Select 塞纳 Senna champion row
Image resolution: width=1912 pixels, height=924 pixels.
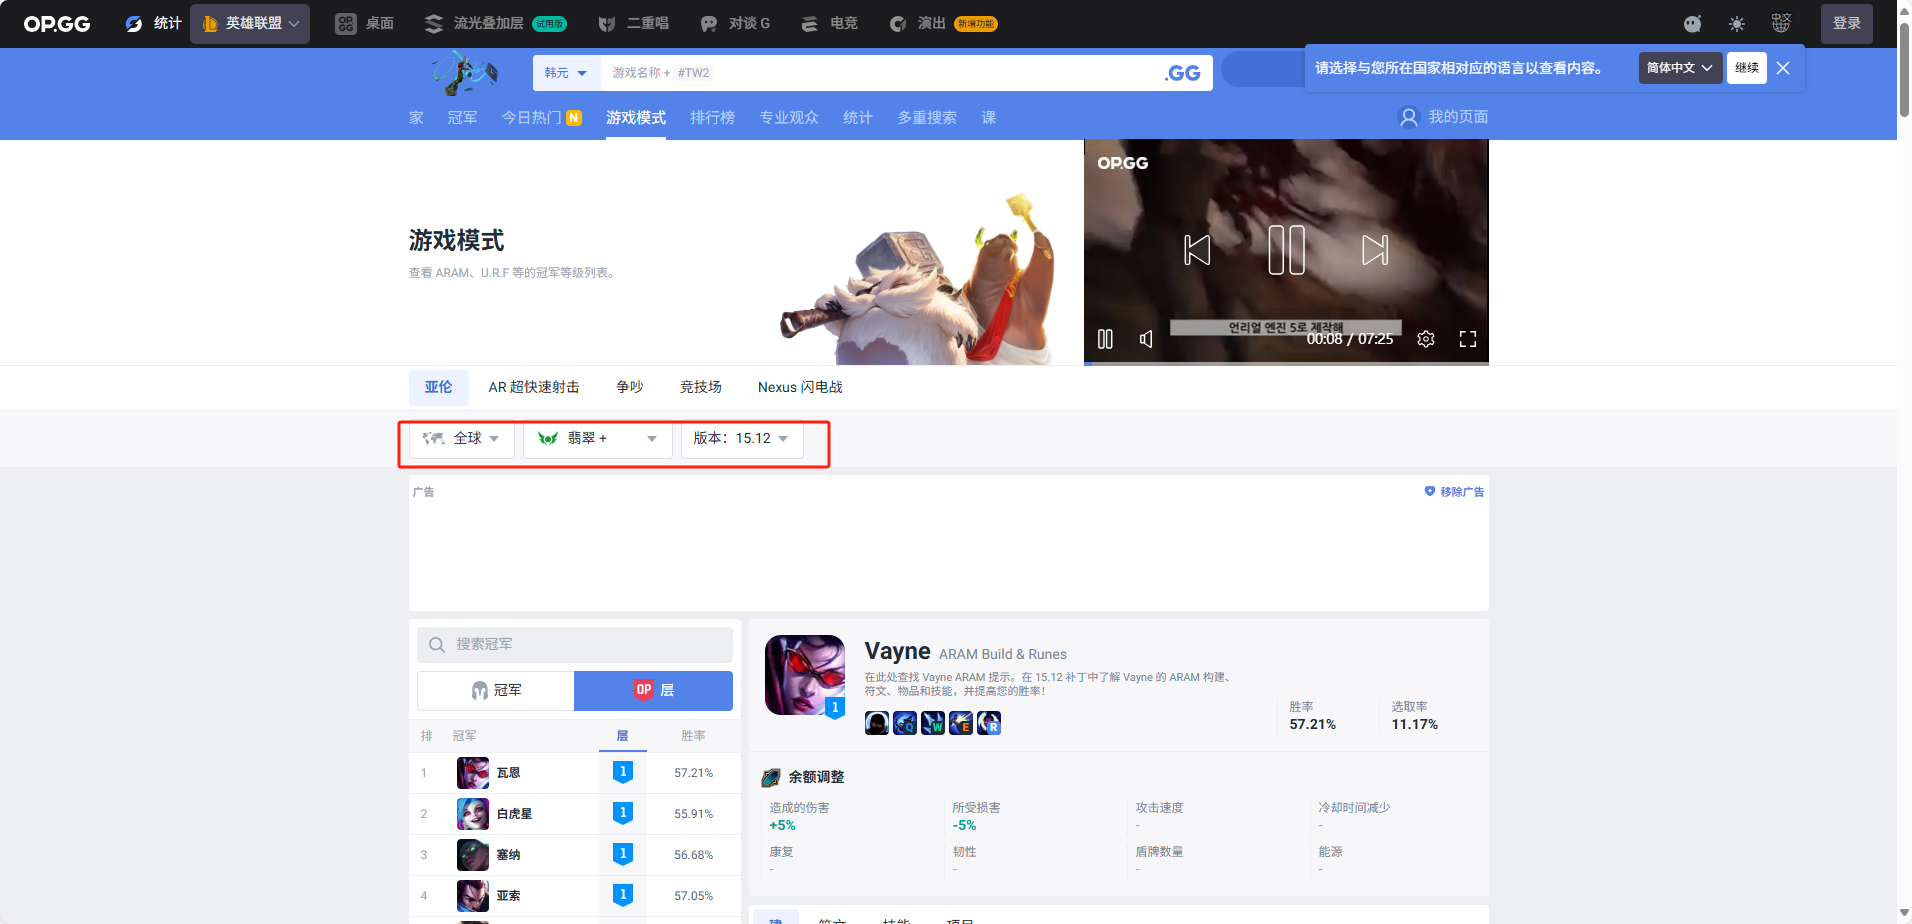click(x=575, y=855)
